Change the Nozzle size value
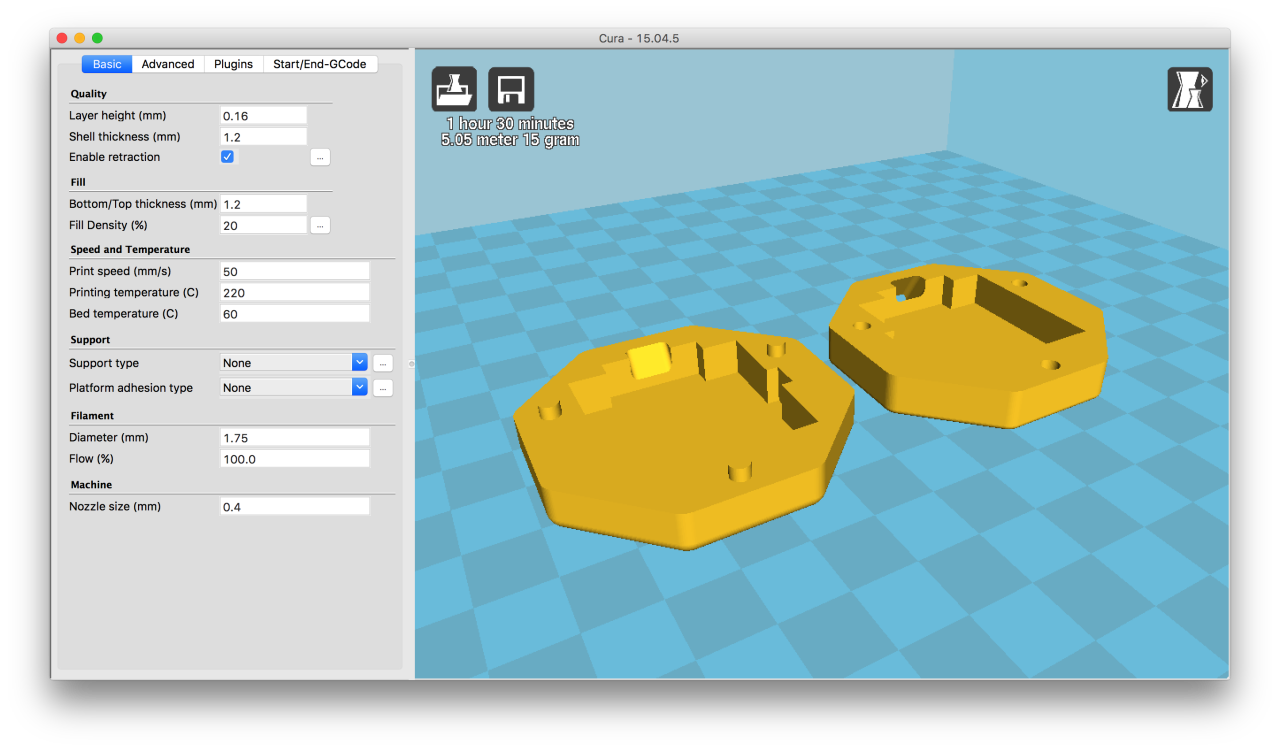This screenshot has height=751, width=1280. [294, 505]
